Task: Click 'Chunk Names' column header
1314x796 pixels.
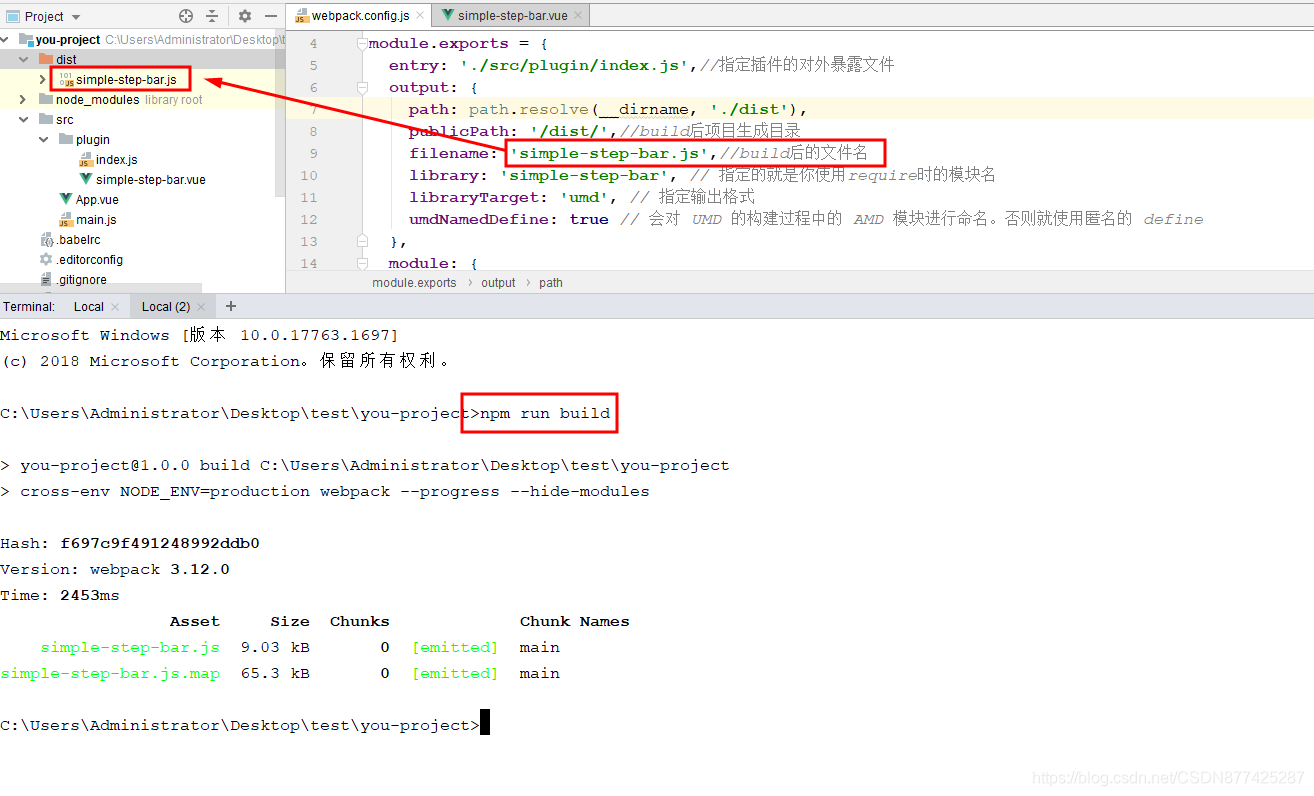Action: click(x=574, y=621)
